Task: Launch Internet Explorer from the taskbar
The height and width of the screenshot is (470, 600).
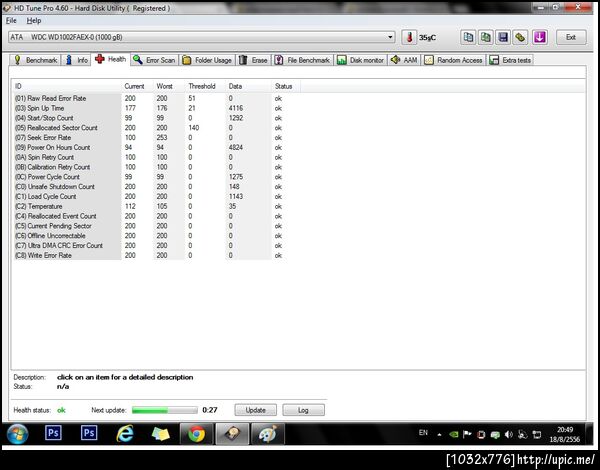Action: (x=125, y=434)
